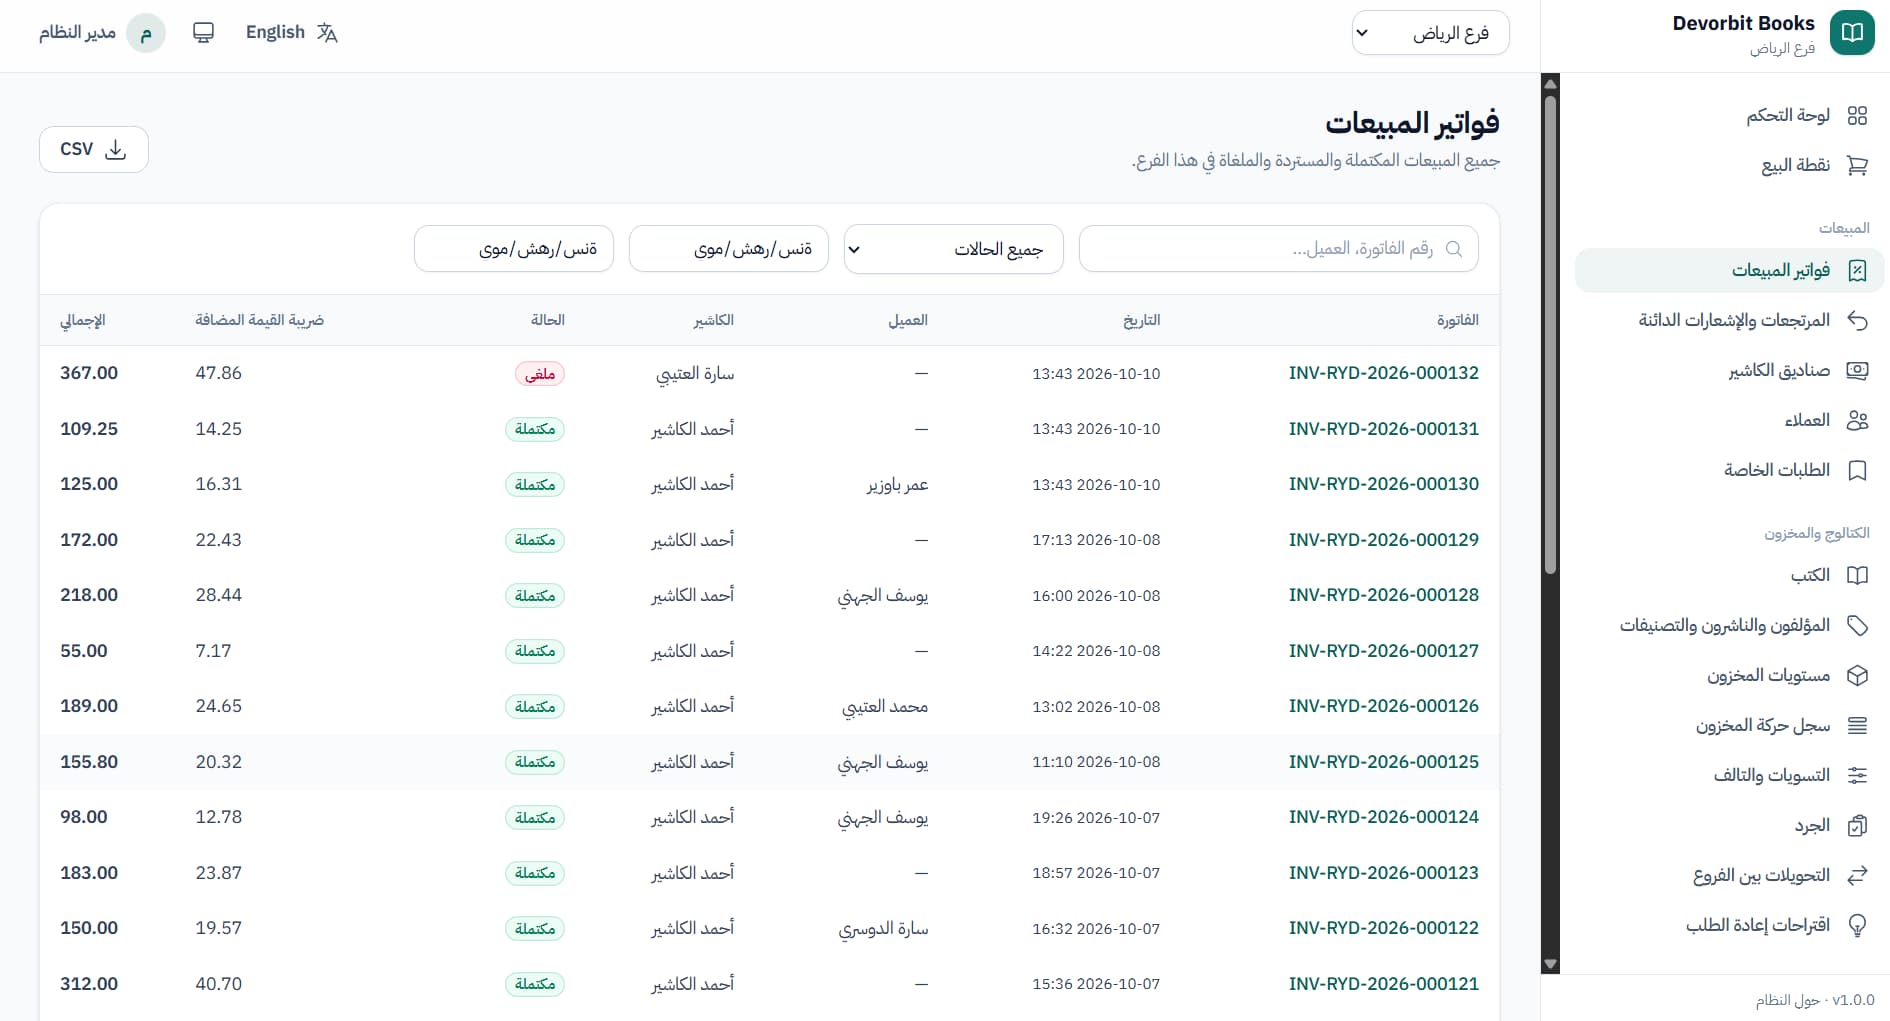Click the ملغى status badge on invoice 000132

(x=540, y=374)
